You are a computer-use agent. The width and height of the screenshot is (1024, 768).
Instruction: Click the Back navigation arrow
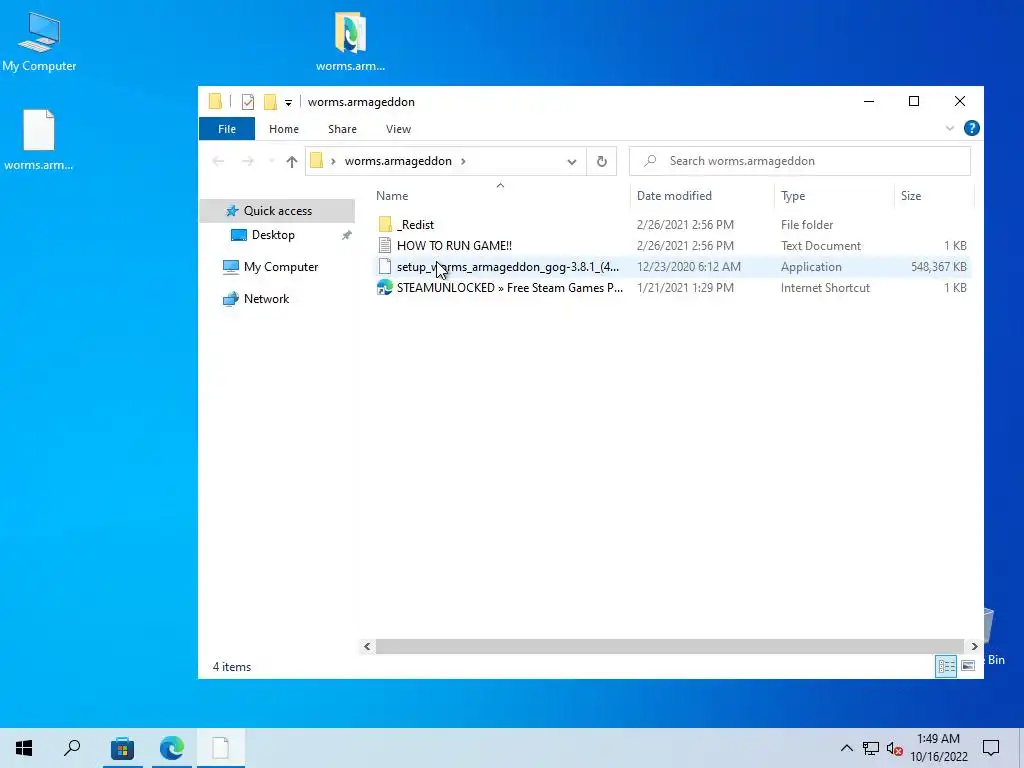click(218, 161)
